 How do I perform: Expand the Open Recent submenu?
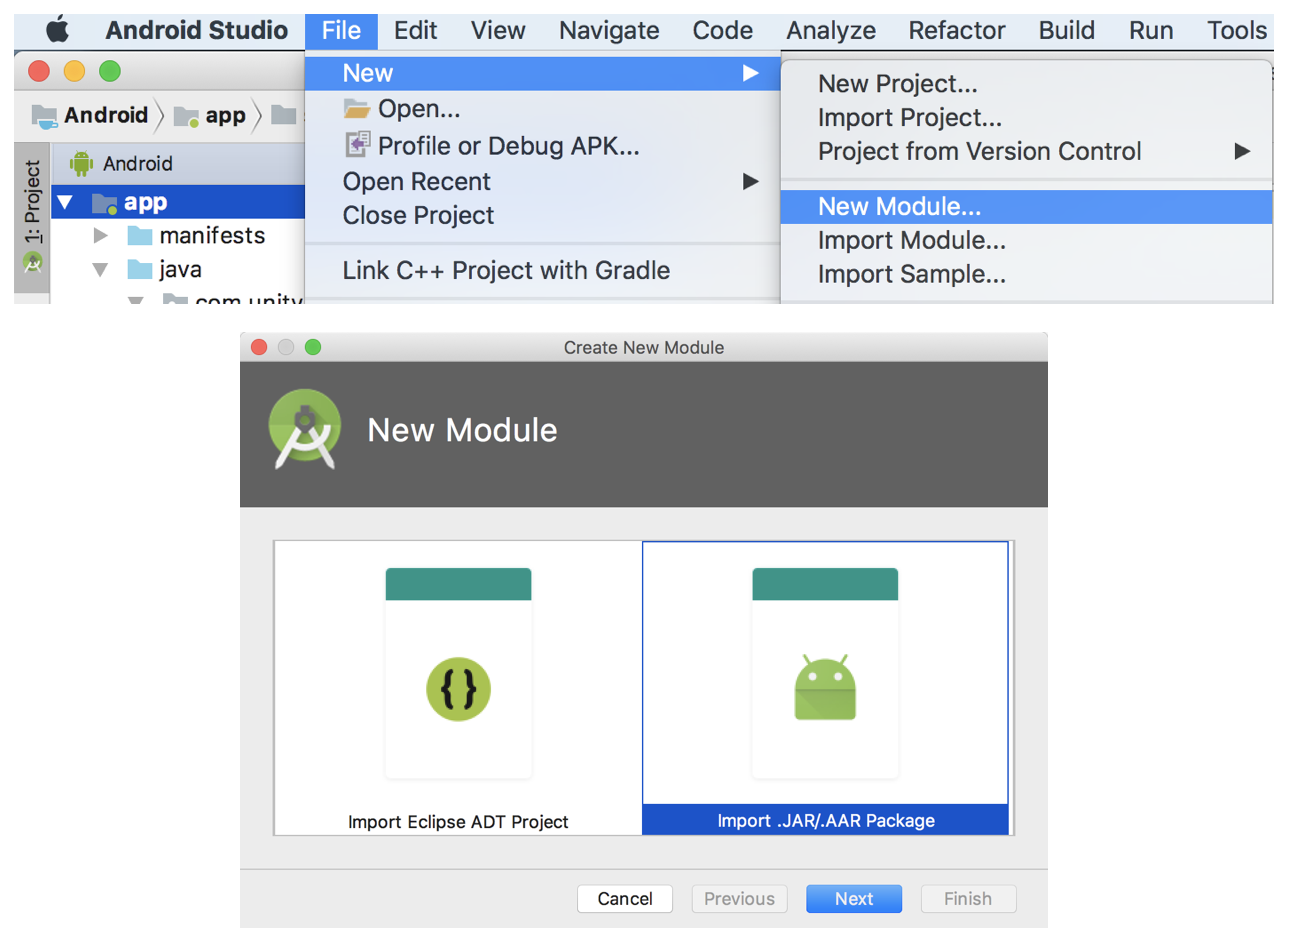[x=542, y=181]
